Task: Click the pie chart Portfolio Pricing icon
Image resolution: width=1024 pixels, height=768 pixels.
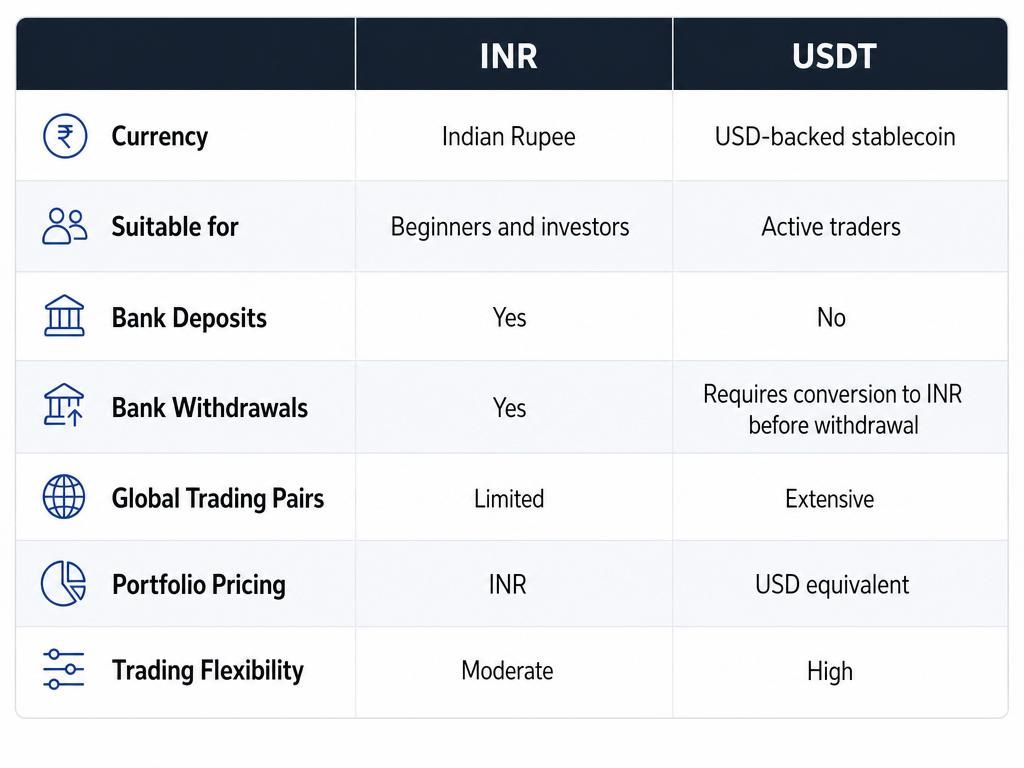Action: pos(64,583)
